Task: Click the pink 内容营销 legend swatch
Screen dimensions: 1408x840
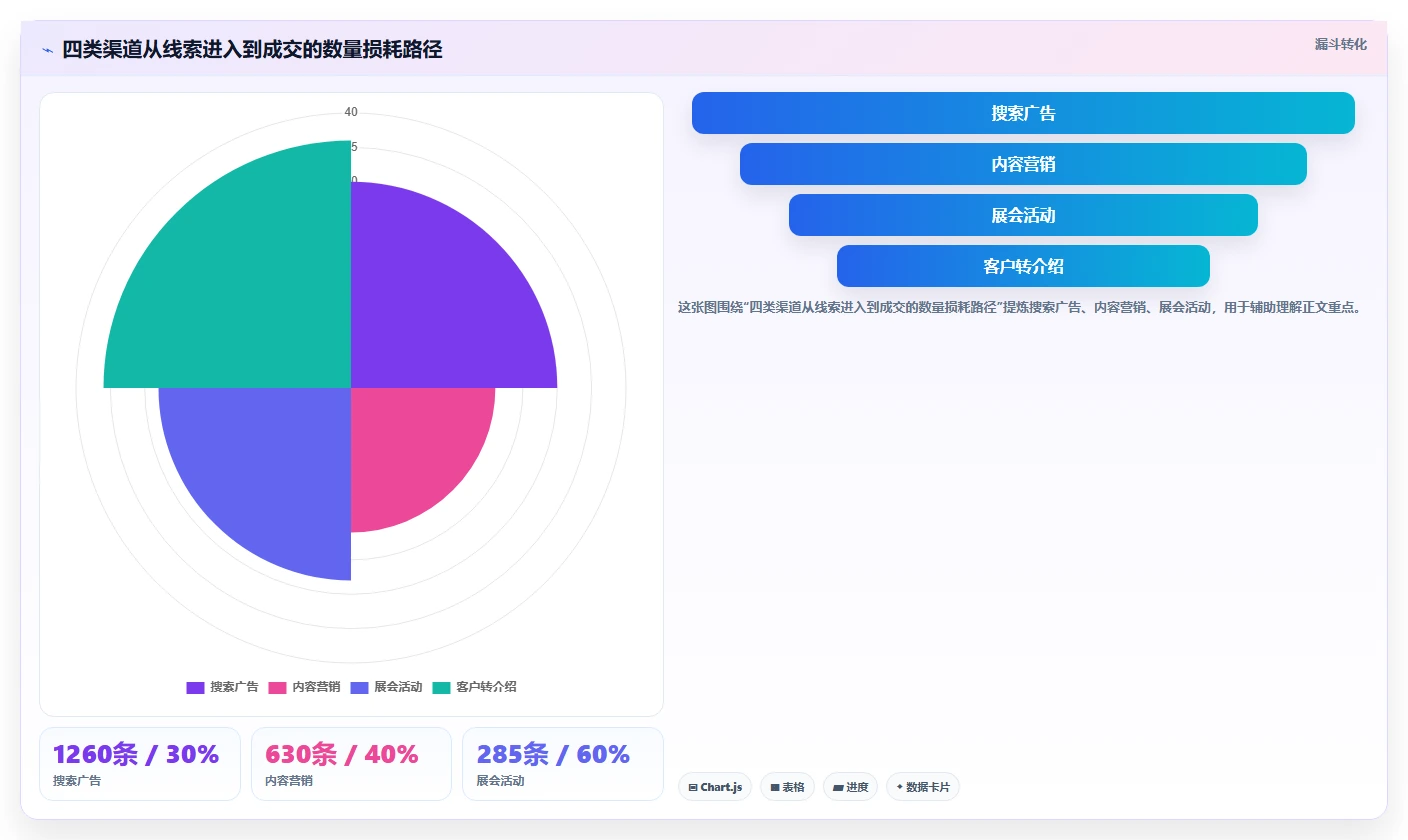Action: (277, 687)
